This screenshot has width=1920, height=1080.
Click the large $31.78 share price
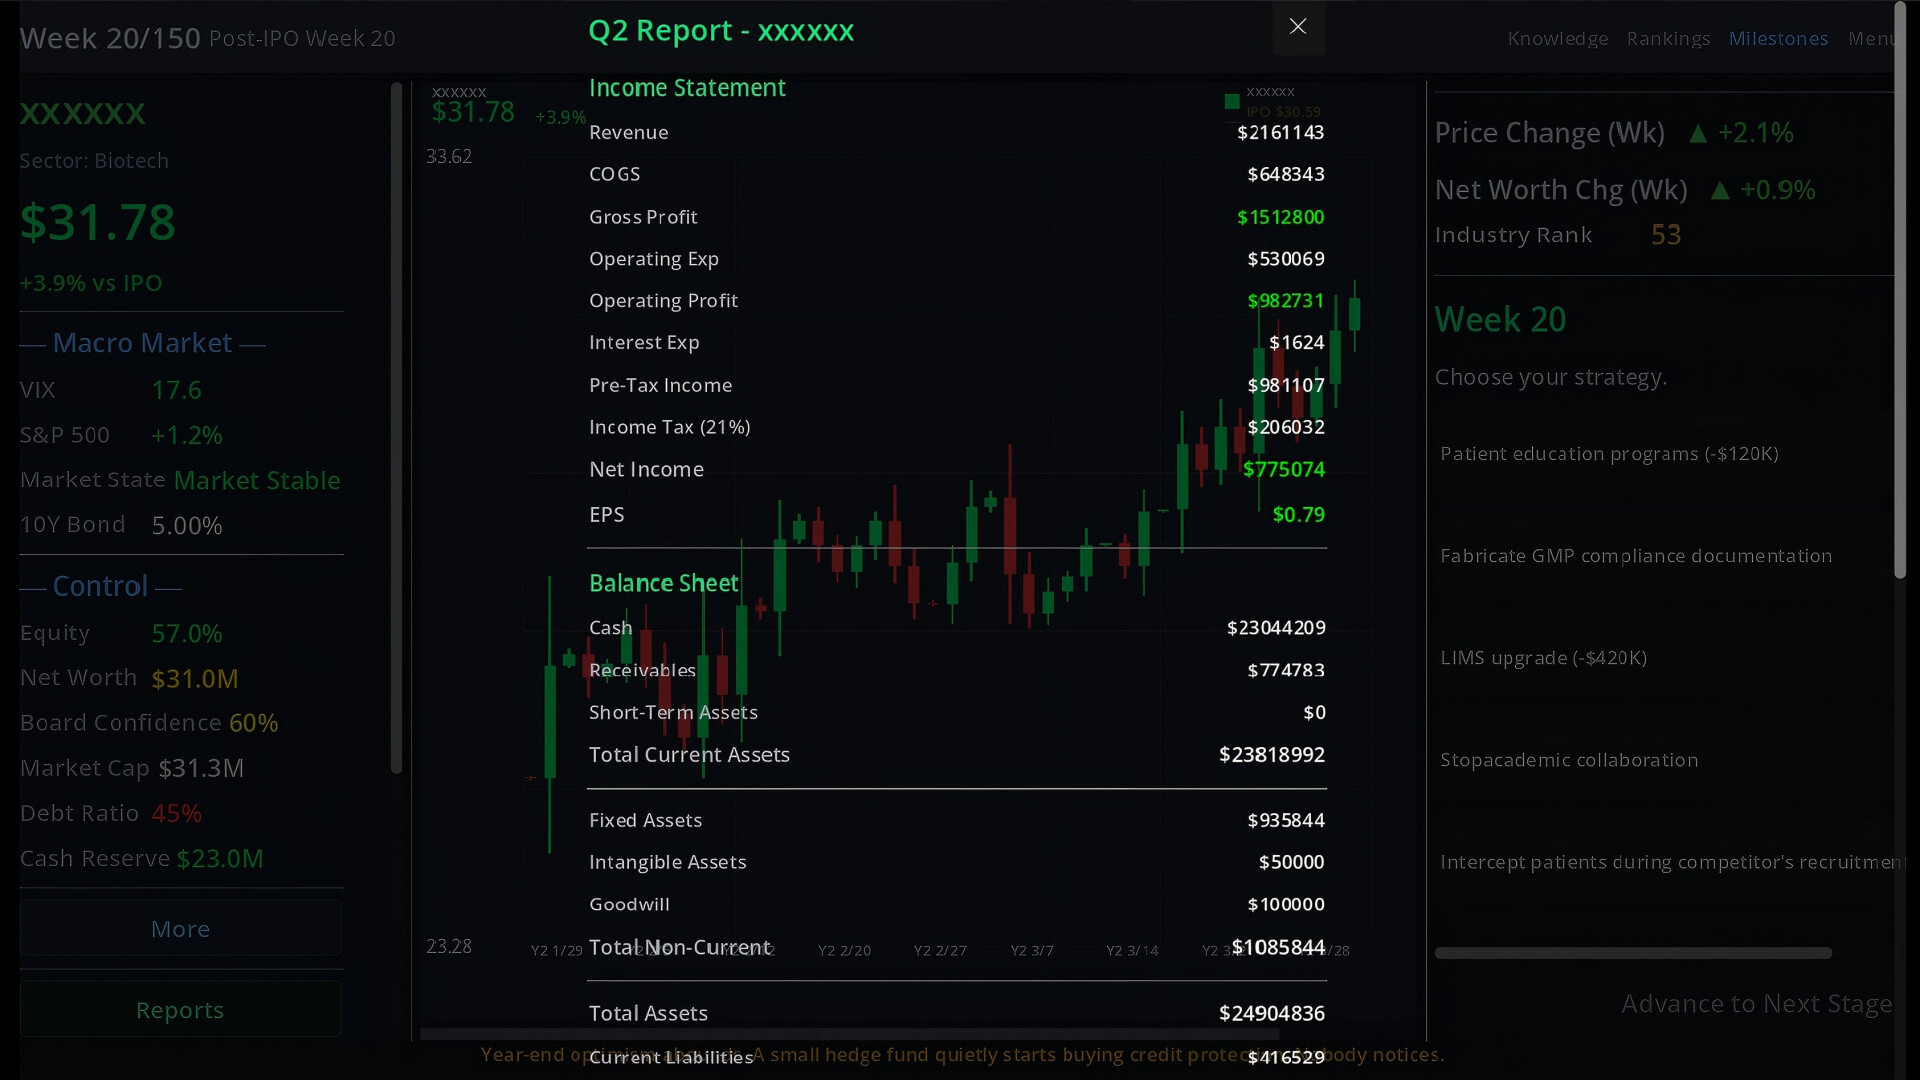click(x=98, y=222)
